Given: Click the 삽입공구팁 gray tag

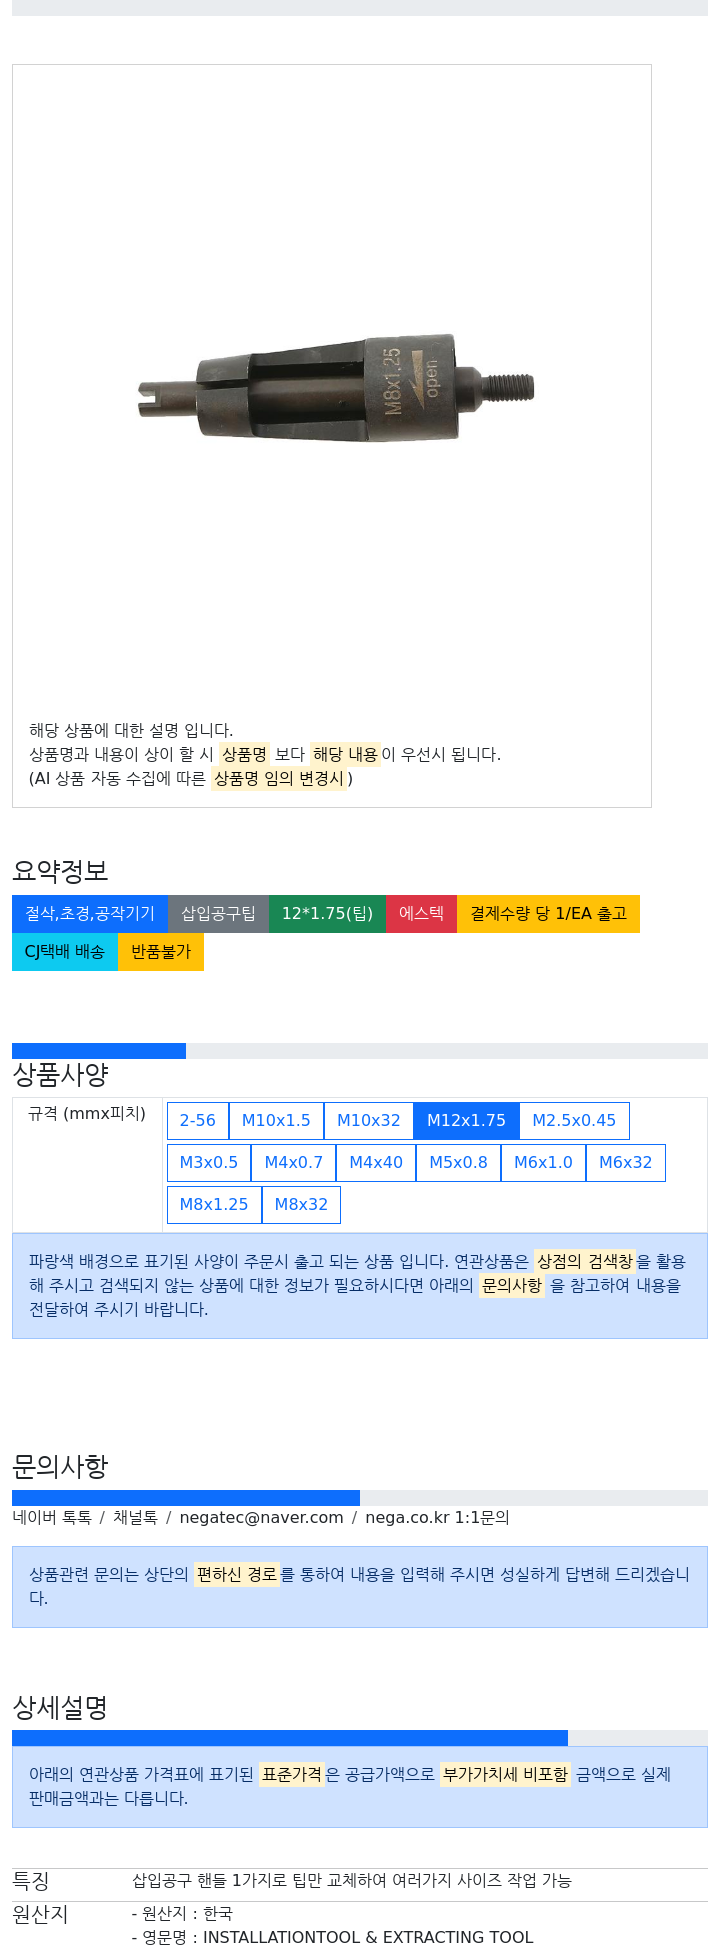Looking at the screenshot, I should coord(218,914).
